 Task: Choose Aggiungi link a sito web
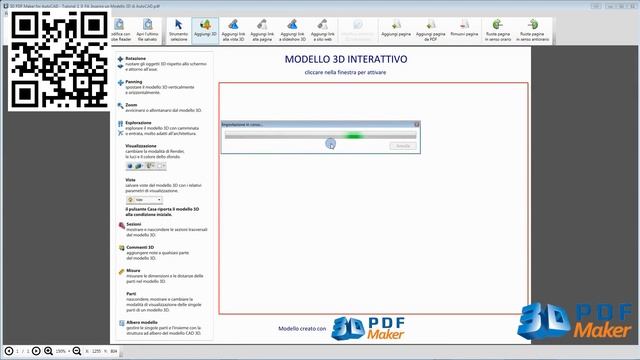tap(322, 30)
